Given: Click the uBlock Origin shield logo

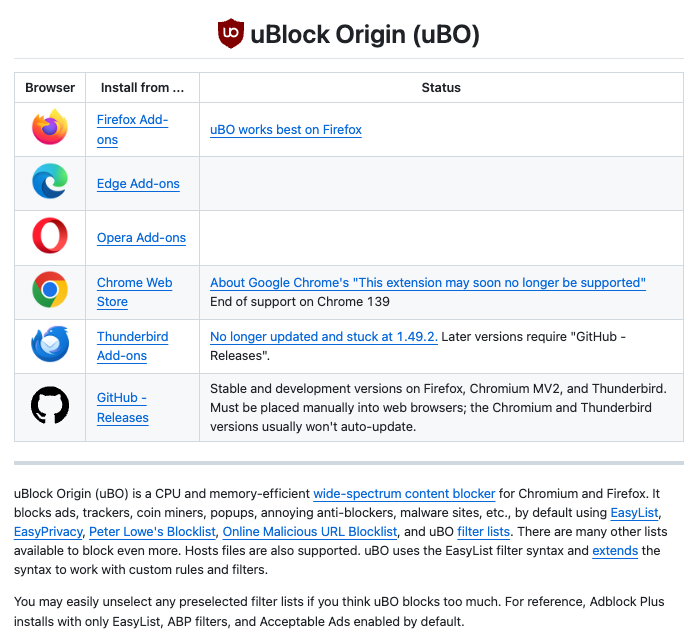Looking at the screenshot, I should pyautogui.click(x=231, y=33).
